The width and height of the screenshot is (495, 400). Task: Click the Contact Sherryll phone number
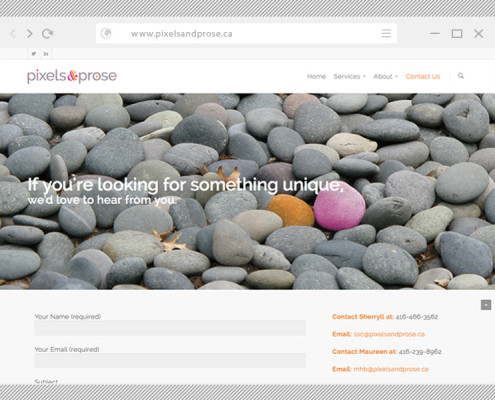click(417, 317)
